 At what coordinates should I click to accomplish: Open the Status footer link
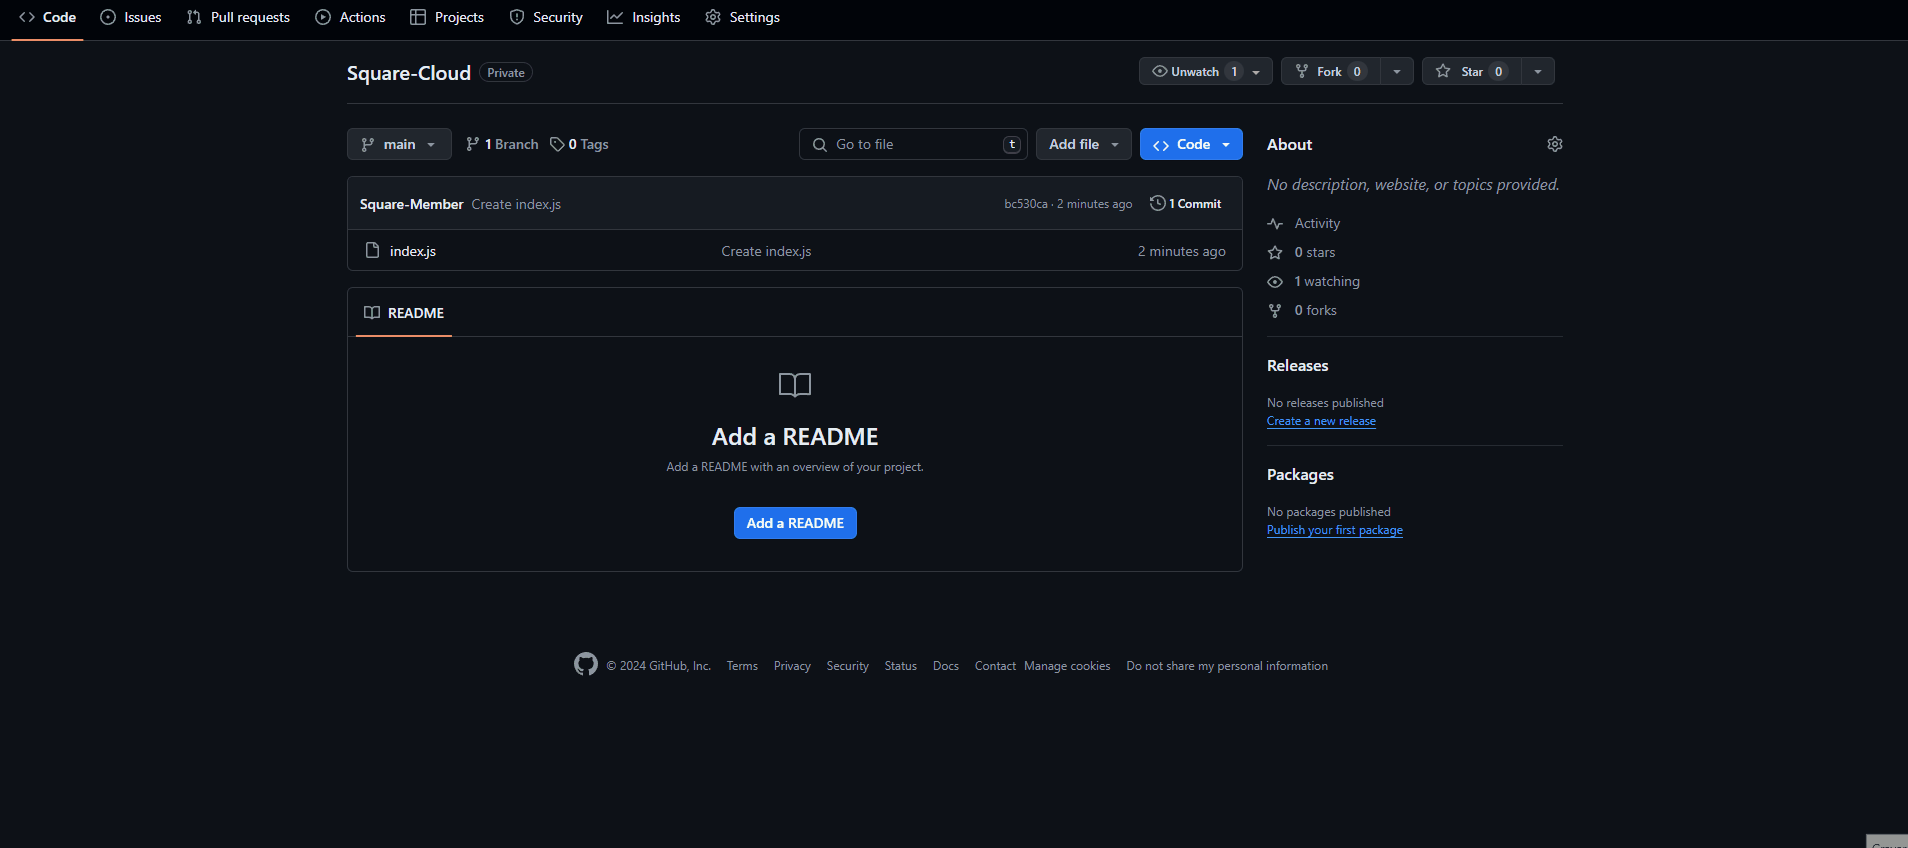pyautogui.click(x=900, y=666)
